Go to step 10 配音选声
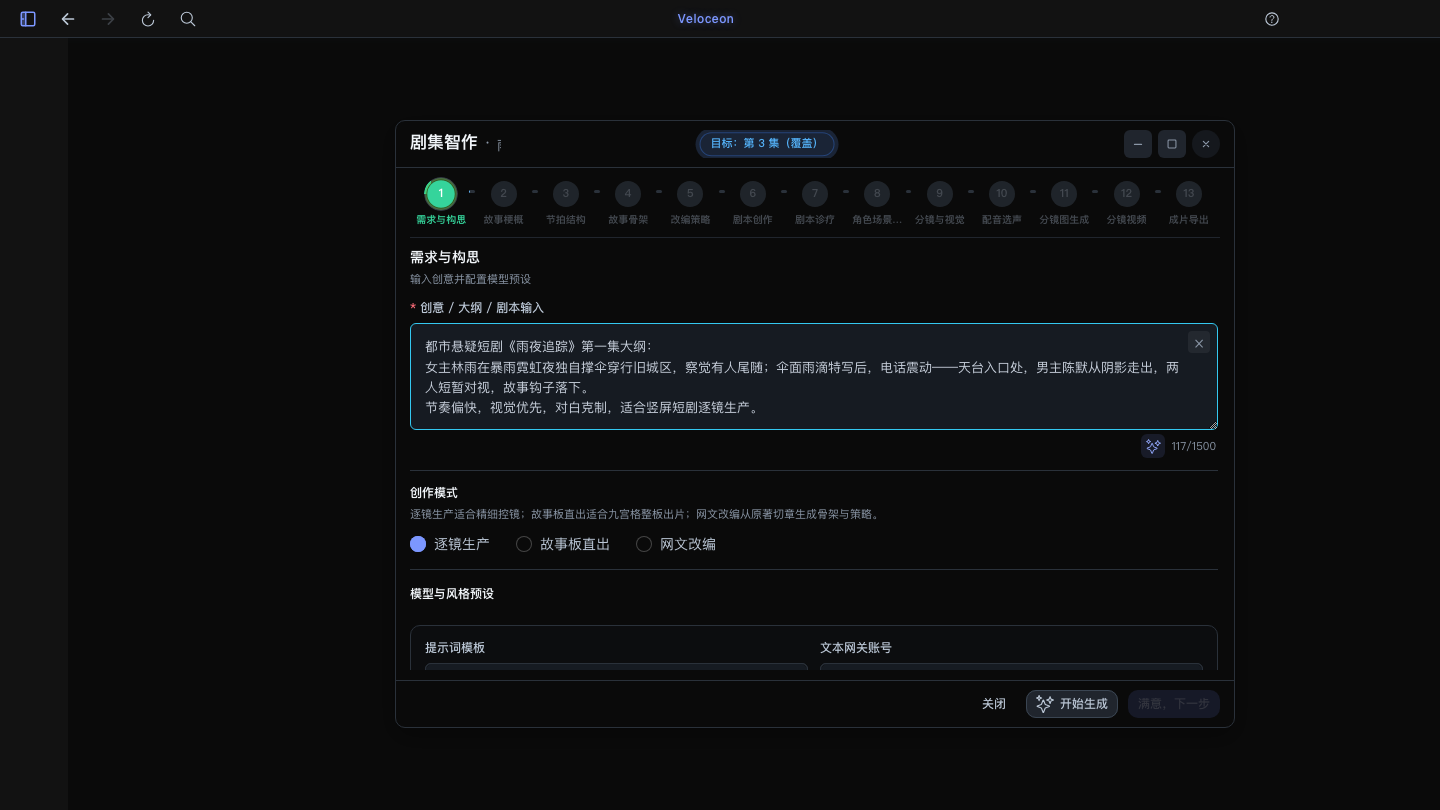The image size is (1440, 810). pos(1002,202)
